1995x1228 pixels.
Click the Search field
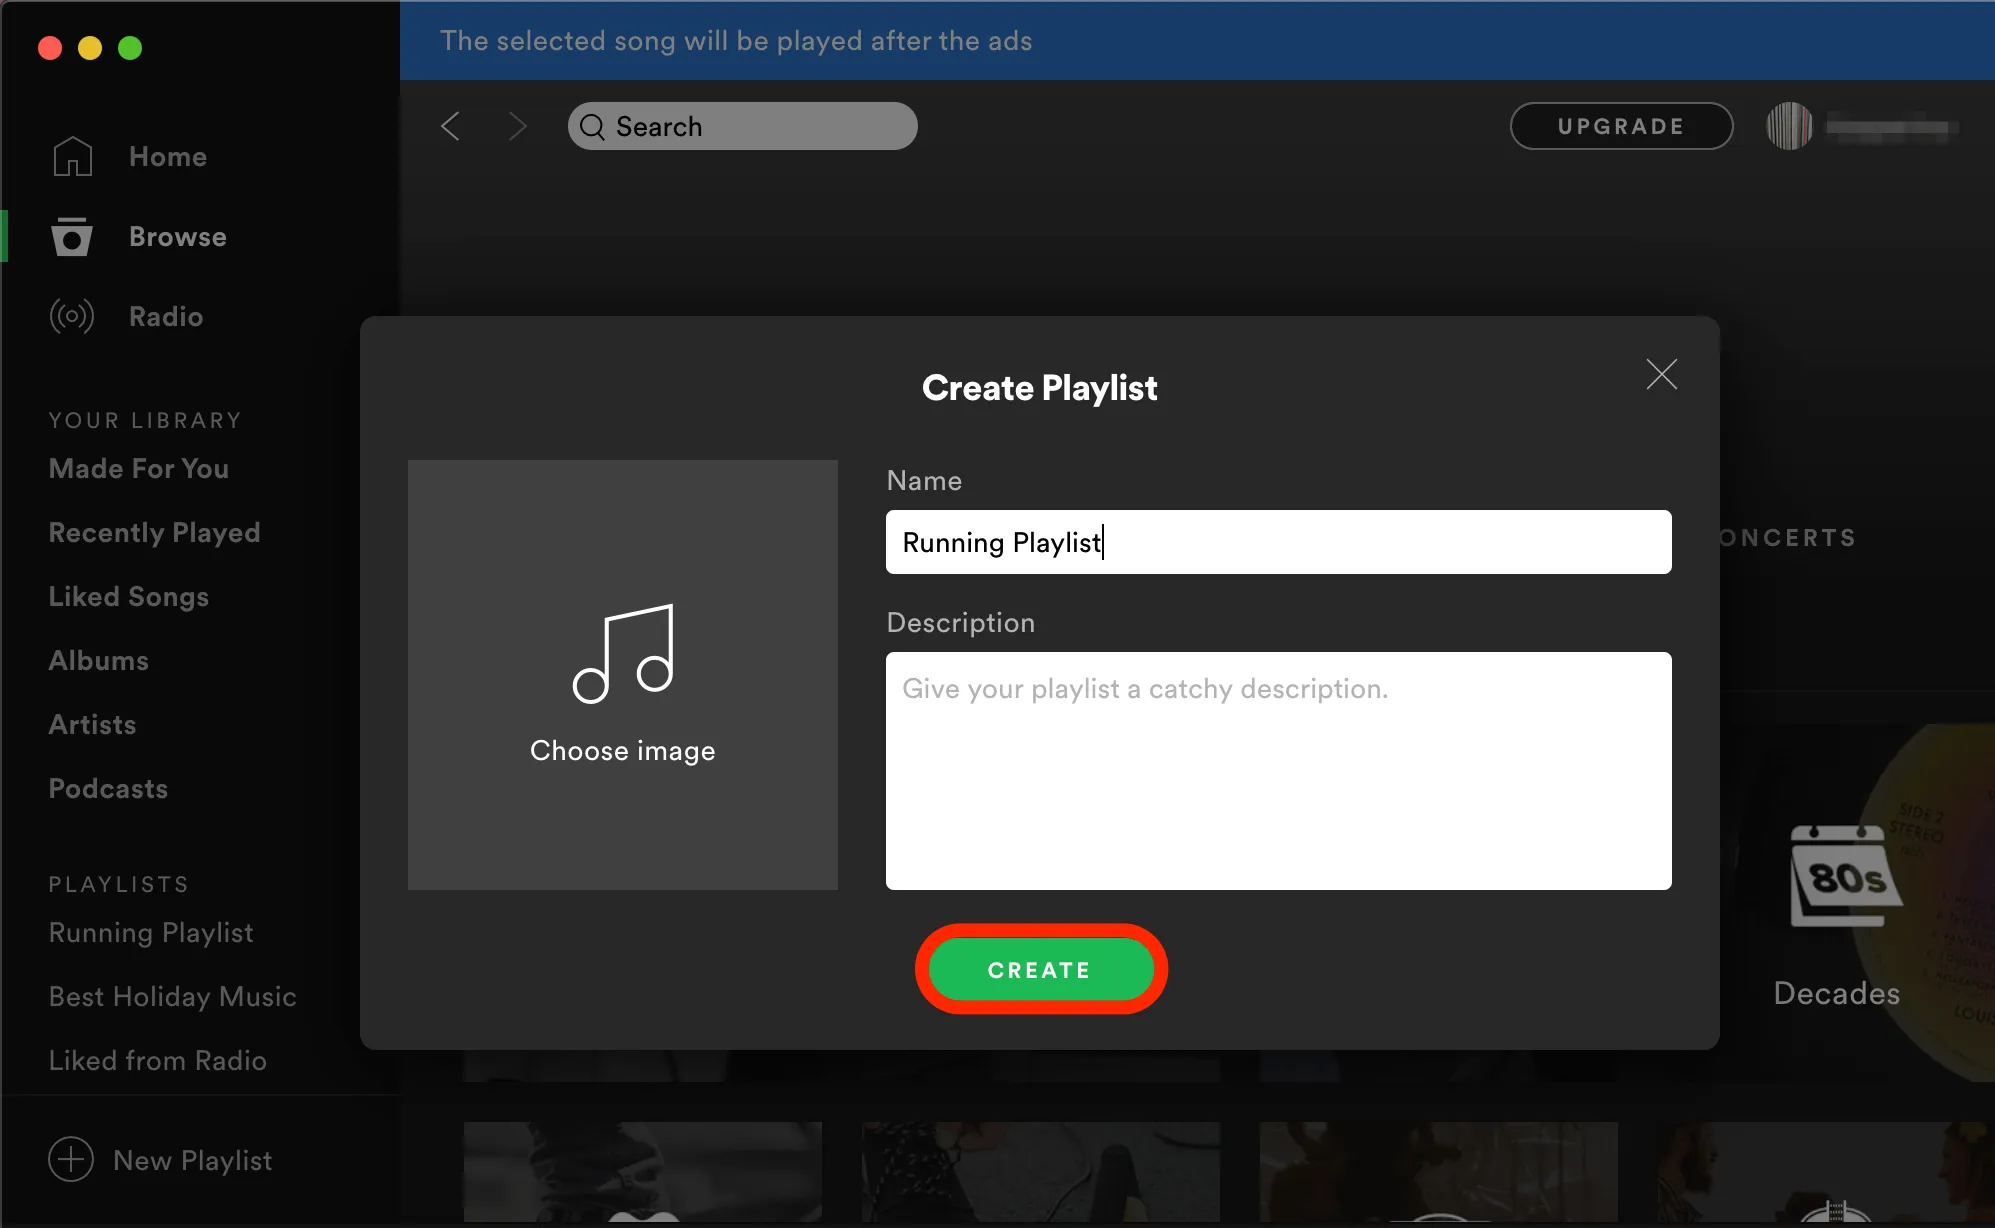(x=743, y=127)
